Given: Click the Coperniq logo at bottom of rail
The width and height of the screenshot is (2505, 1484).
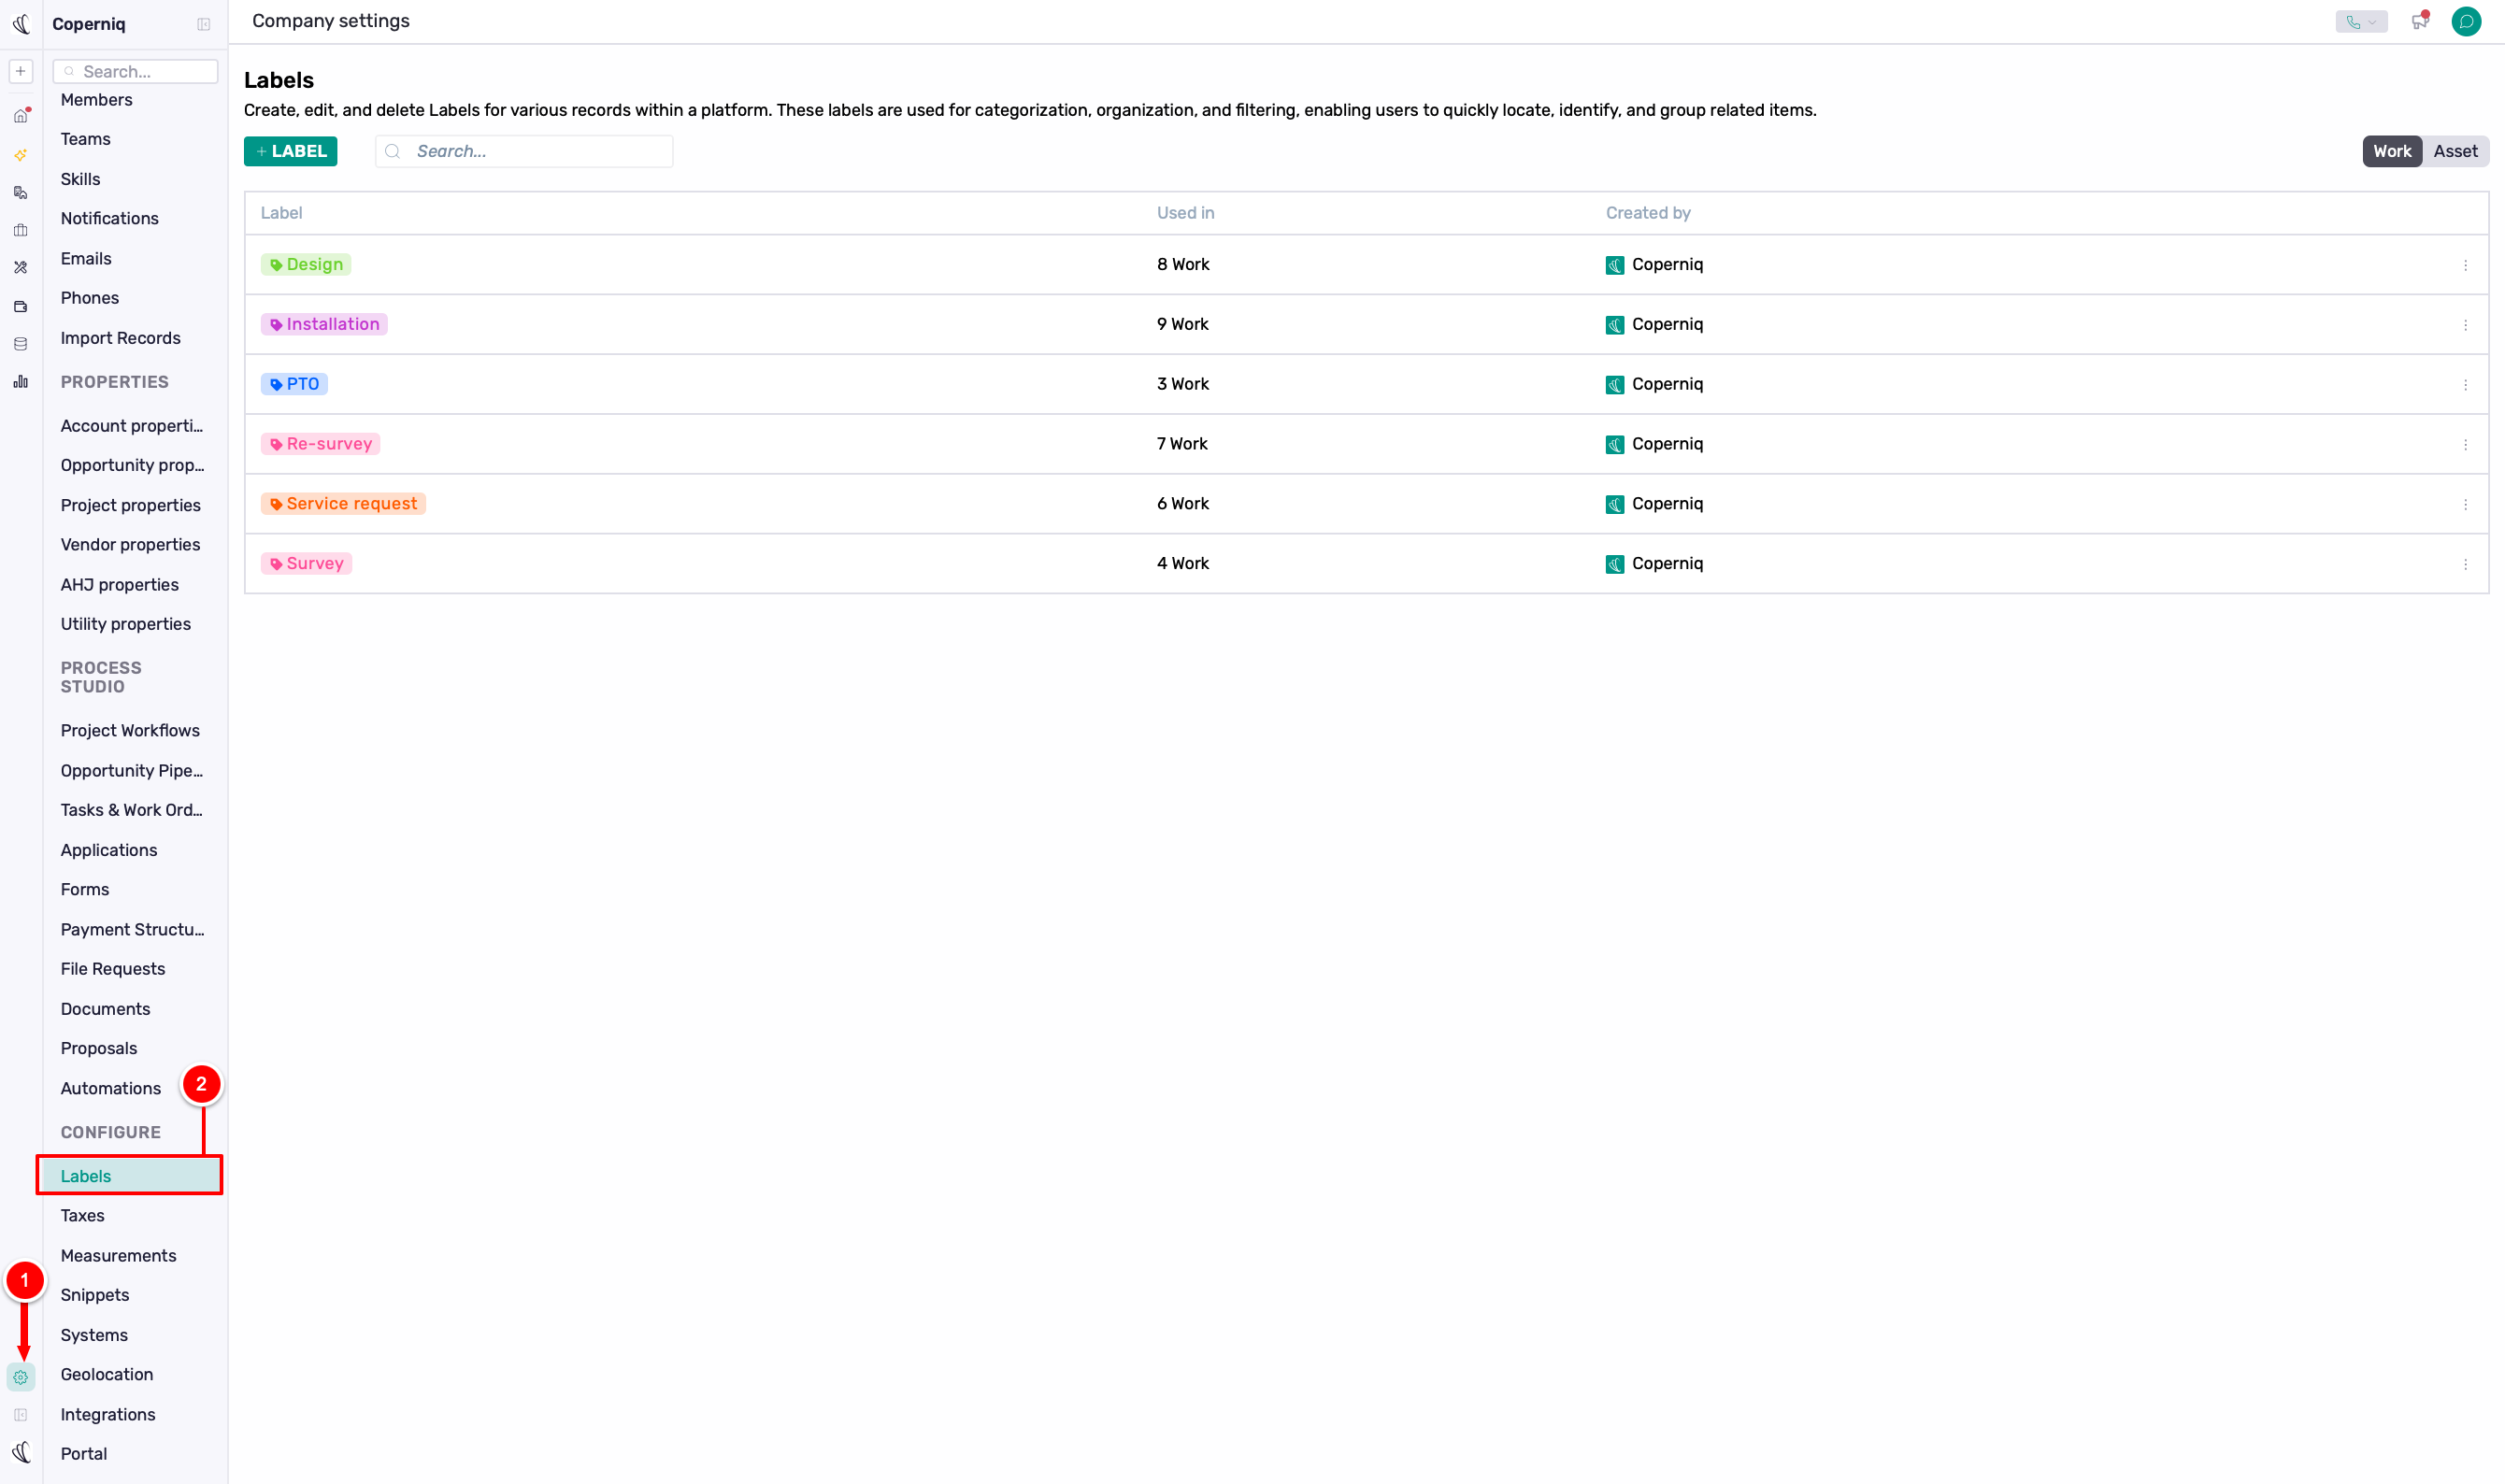Looking at the screenshot, I should tap(21, 1452).
